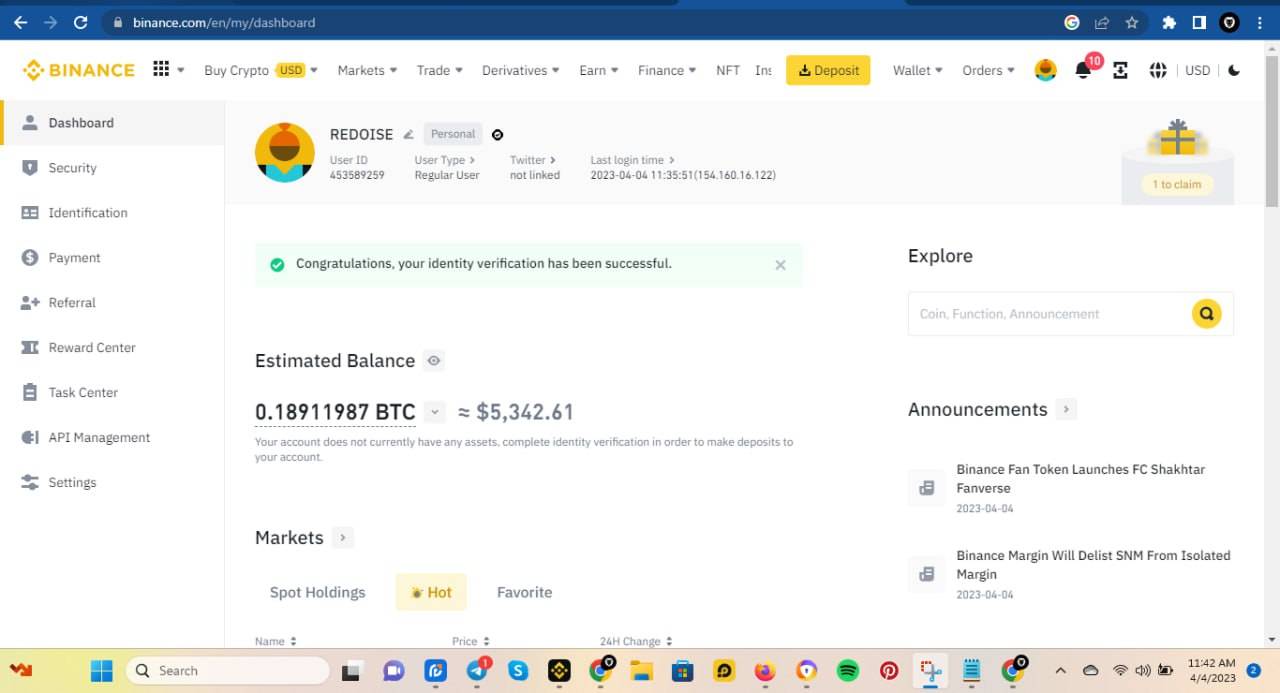
Task: Click the yellow Deposit button
Action: point(828,70)
